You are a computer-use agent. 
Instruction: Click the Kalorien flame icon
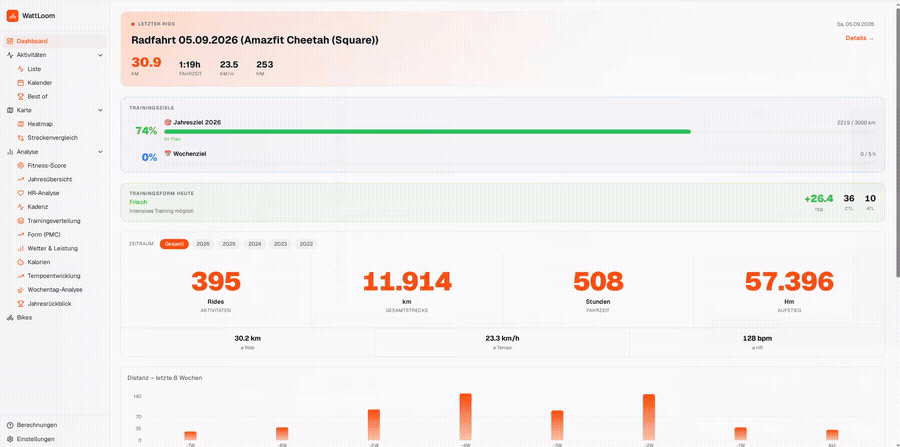click(21, 262)
